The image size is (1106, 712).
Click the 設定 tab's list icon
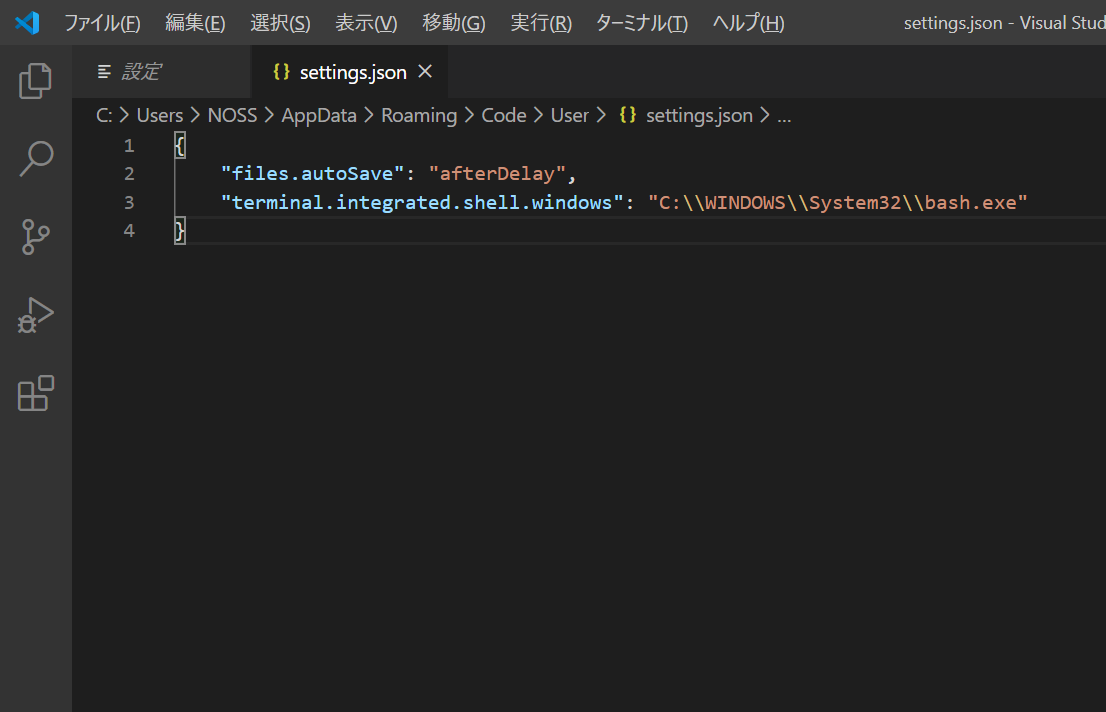pyautogui.click(x=103, y=71)
